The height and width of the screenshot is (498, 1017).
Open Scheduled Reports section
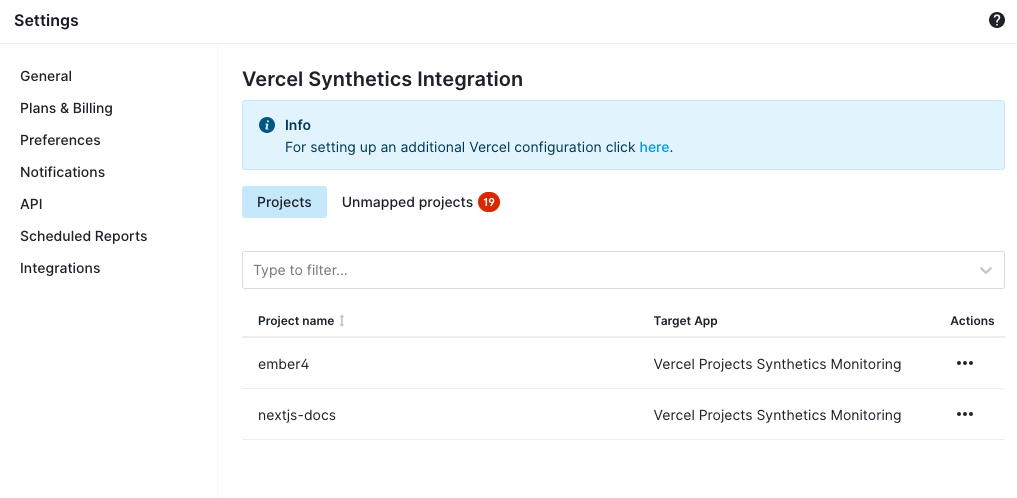tap(84, 236)
